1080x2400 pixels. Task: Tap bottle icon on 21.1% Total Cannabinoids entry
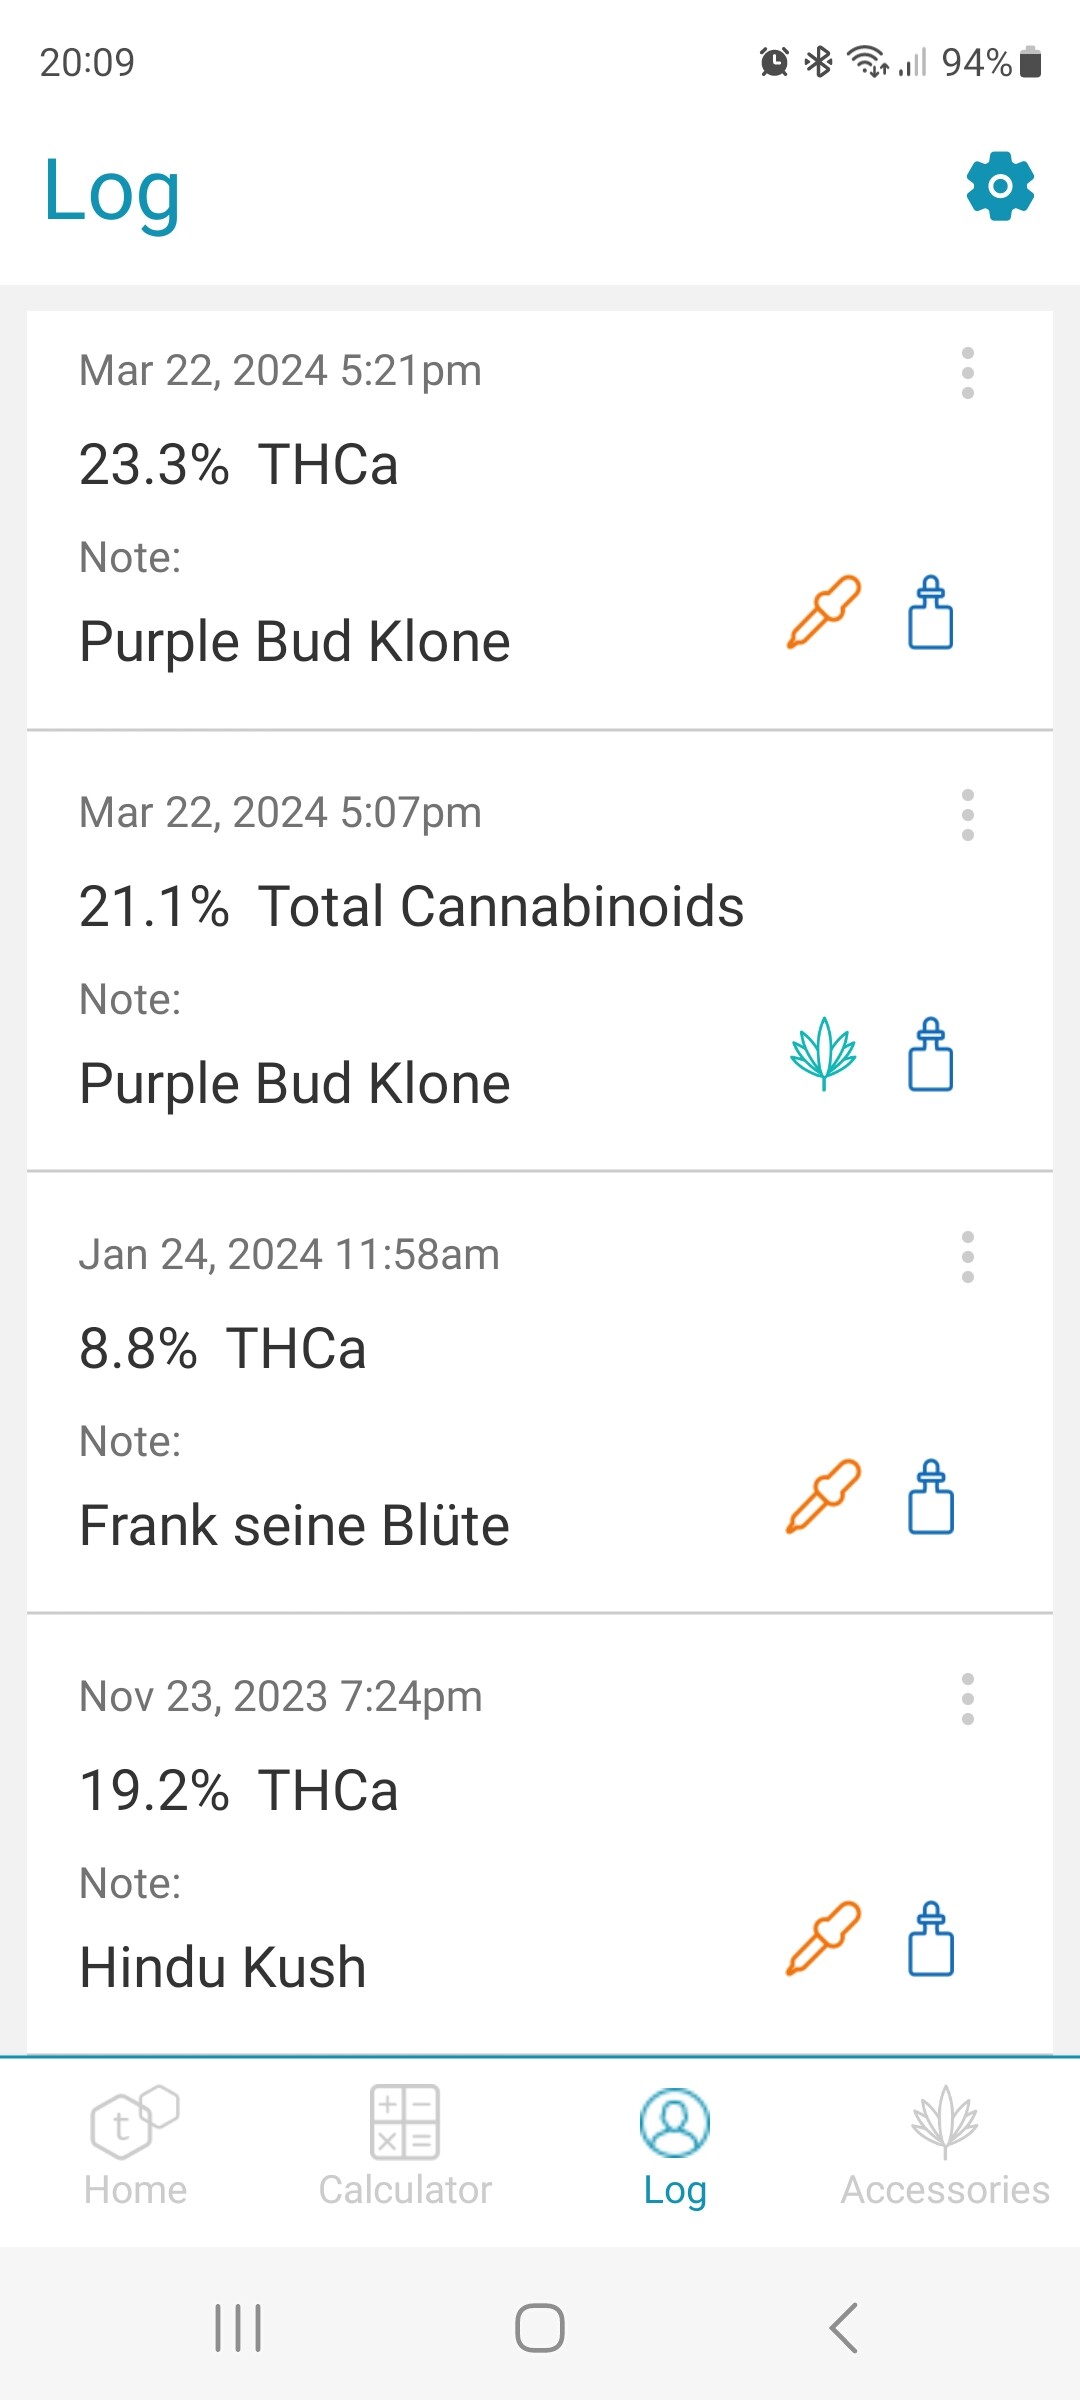point(930,1054)
